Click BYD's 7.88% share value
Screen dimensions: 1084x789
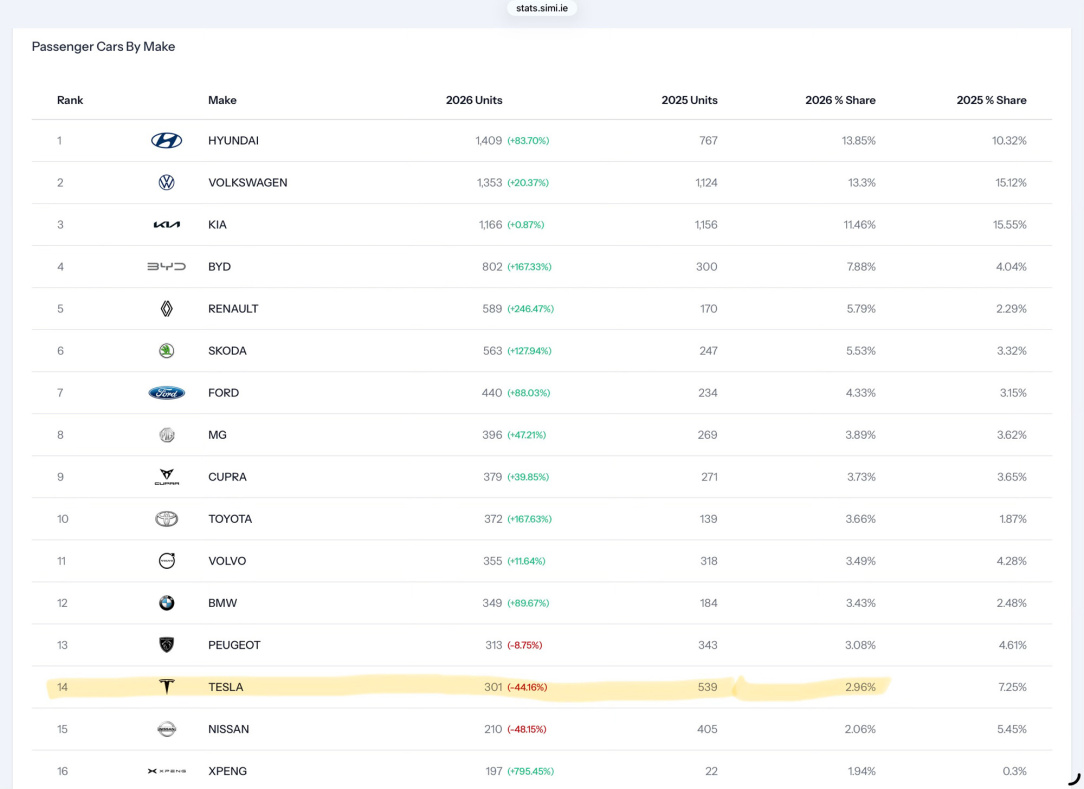[x=861, y=266]
